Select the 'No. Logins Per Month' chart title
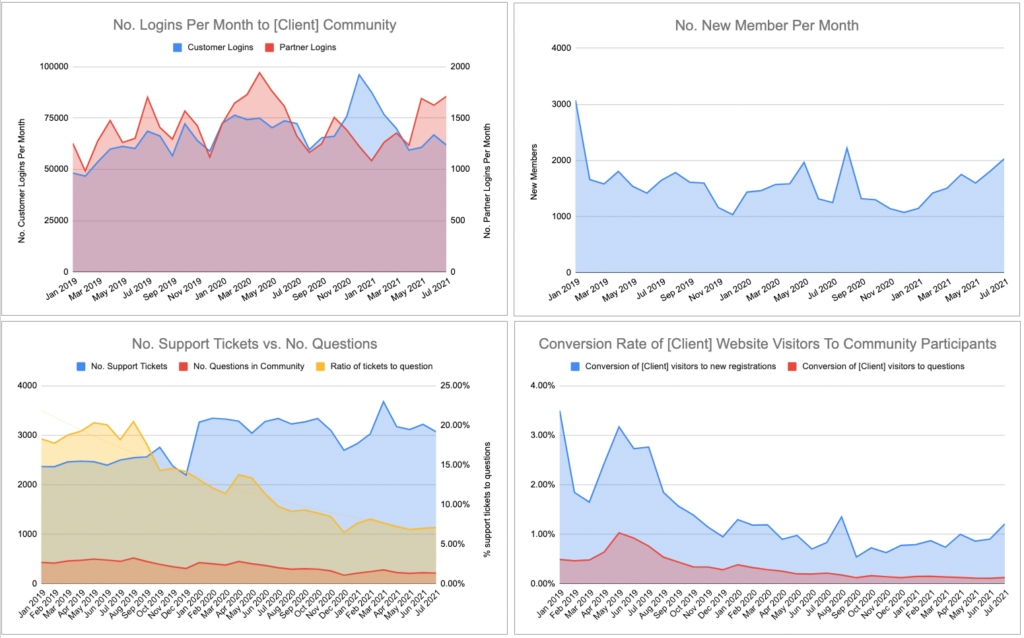 [255, 25]
